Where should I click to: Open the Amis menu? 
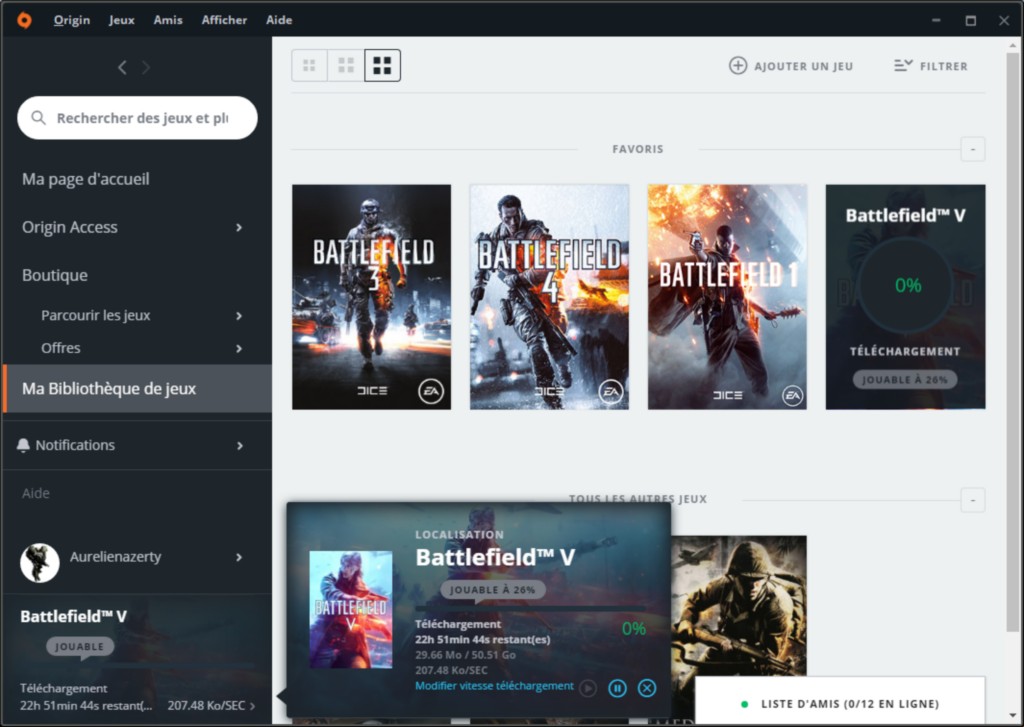click(168, 20)
